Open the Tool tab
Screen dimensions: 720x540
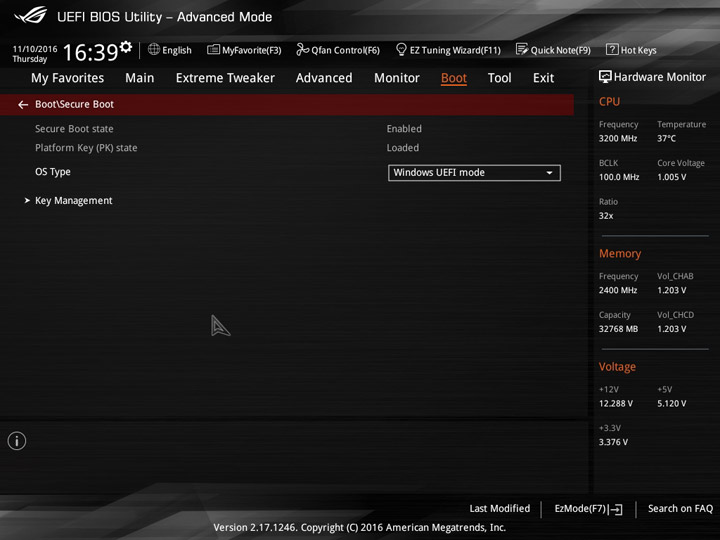click(x=499, y=78)
